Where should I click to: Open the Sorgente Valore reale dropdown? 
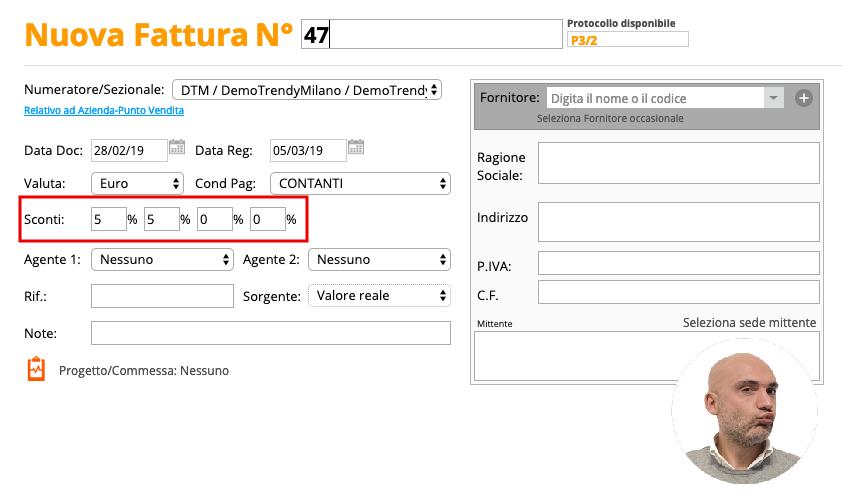pyautogui.click(x=378, y=295)
